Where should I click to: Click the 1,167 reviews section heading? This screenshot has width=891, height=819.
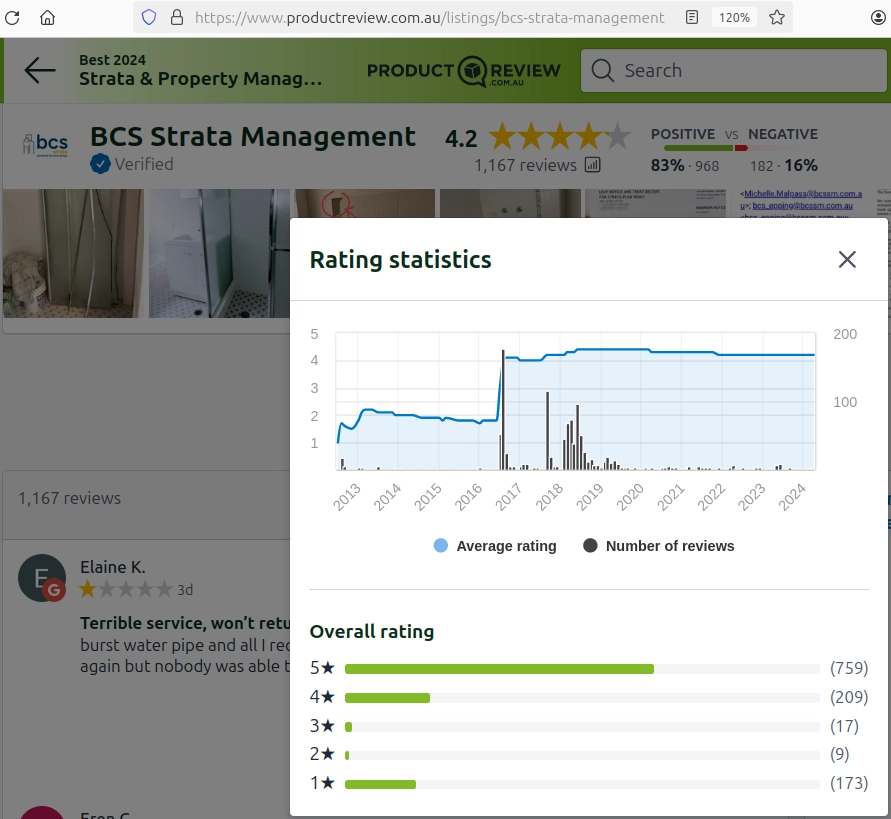(x=69, y=498)
